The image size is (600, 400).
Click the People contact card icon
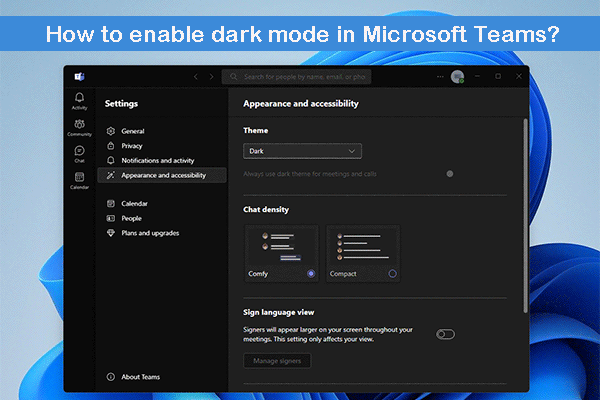point(111,218)
